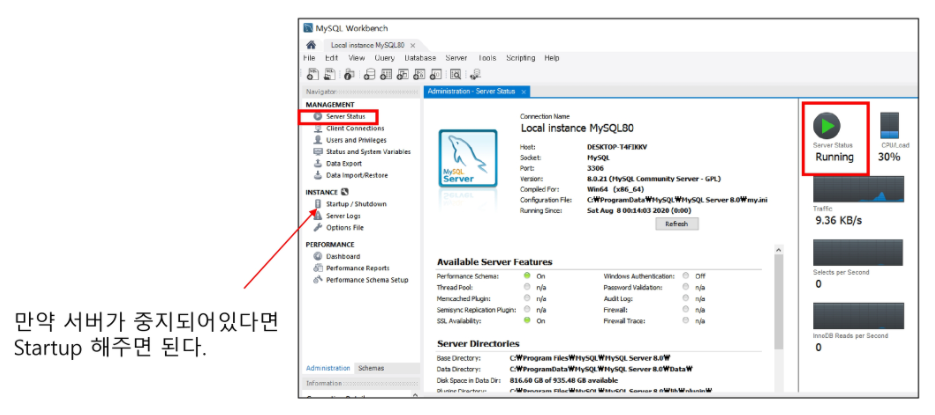Image resolution: width=935 pixels, height=415 pixels.
Task: Click the Users and Privileges icon
Action: click(318, 140)
